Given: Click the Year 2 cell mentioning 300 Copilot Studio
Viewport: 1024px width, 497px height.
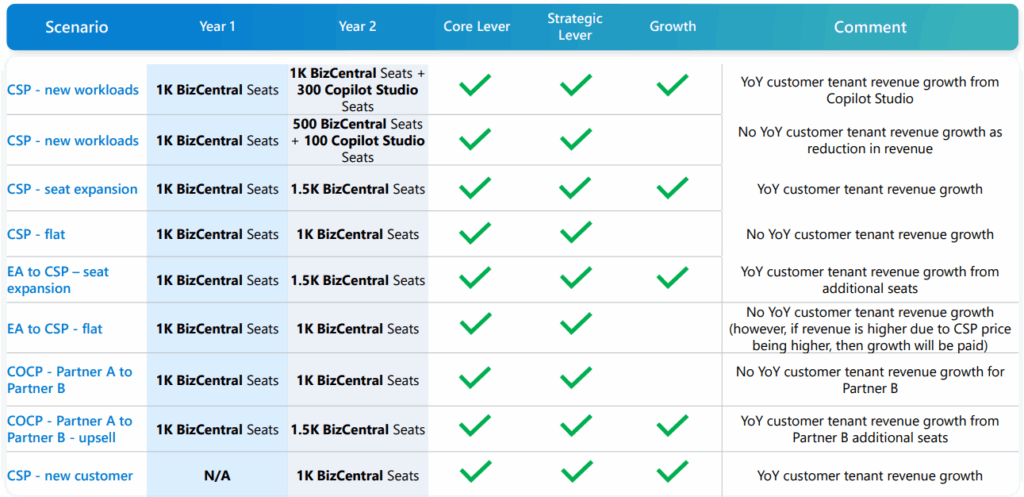Looking at the screenshot, I should click(358, 90).
